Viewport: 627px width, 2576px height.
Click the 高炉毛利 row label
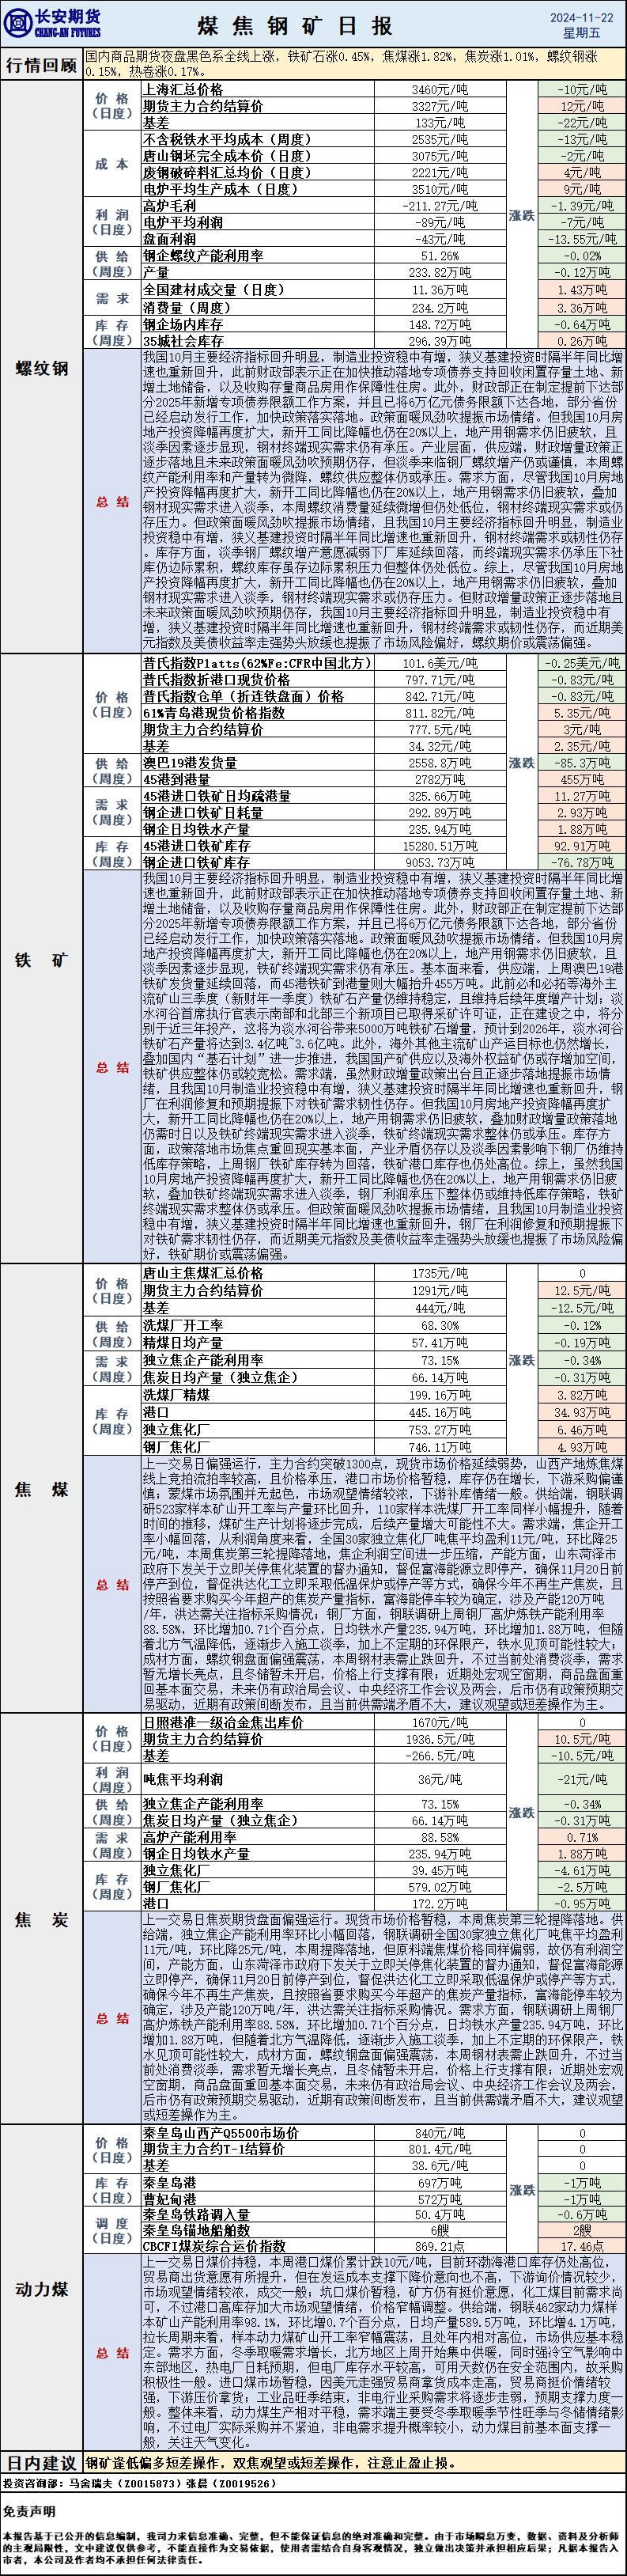(x=170, y=206)
